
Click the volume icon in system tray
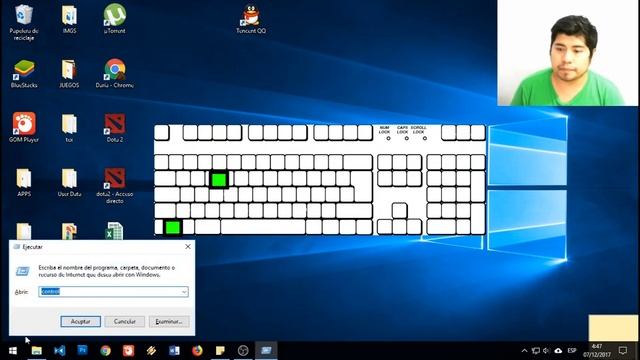point(547,351)
